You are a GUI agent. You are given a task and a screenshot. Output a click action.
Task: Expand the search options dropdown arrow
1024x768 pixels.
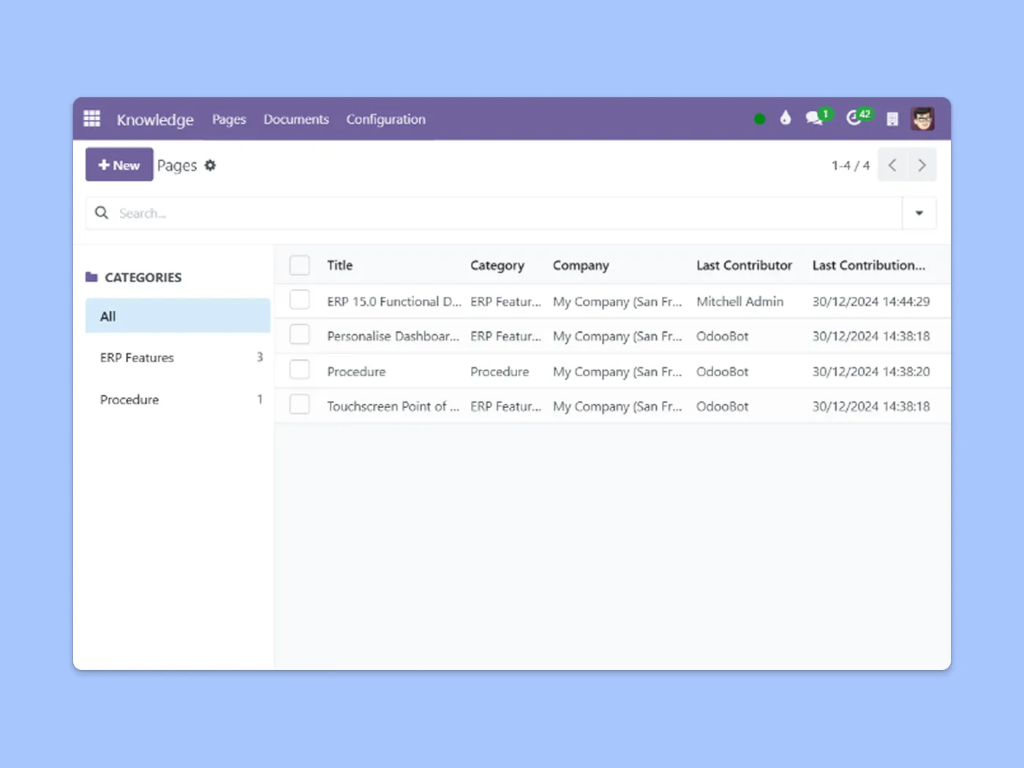click(x=919, y=213)
